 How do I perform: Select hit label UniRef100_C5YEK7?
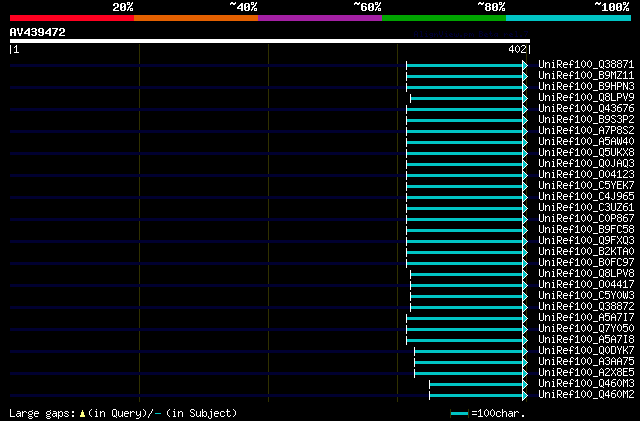[x=586, y=186]
